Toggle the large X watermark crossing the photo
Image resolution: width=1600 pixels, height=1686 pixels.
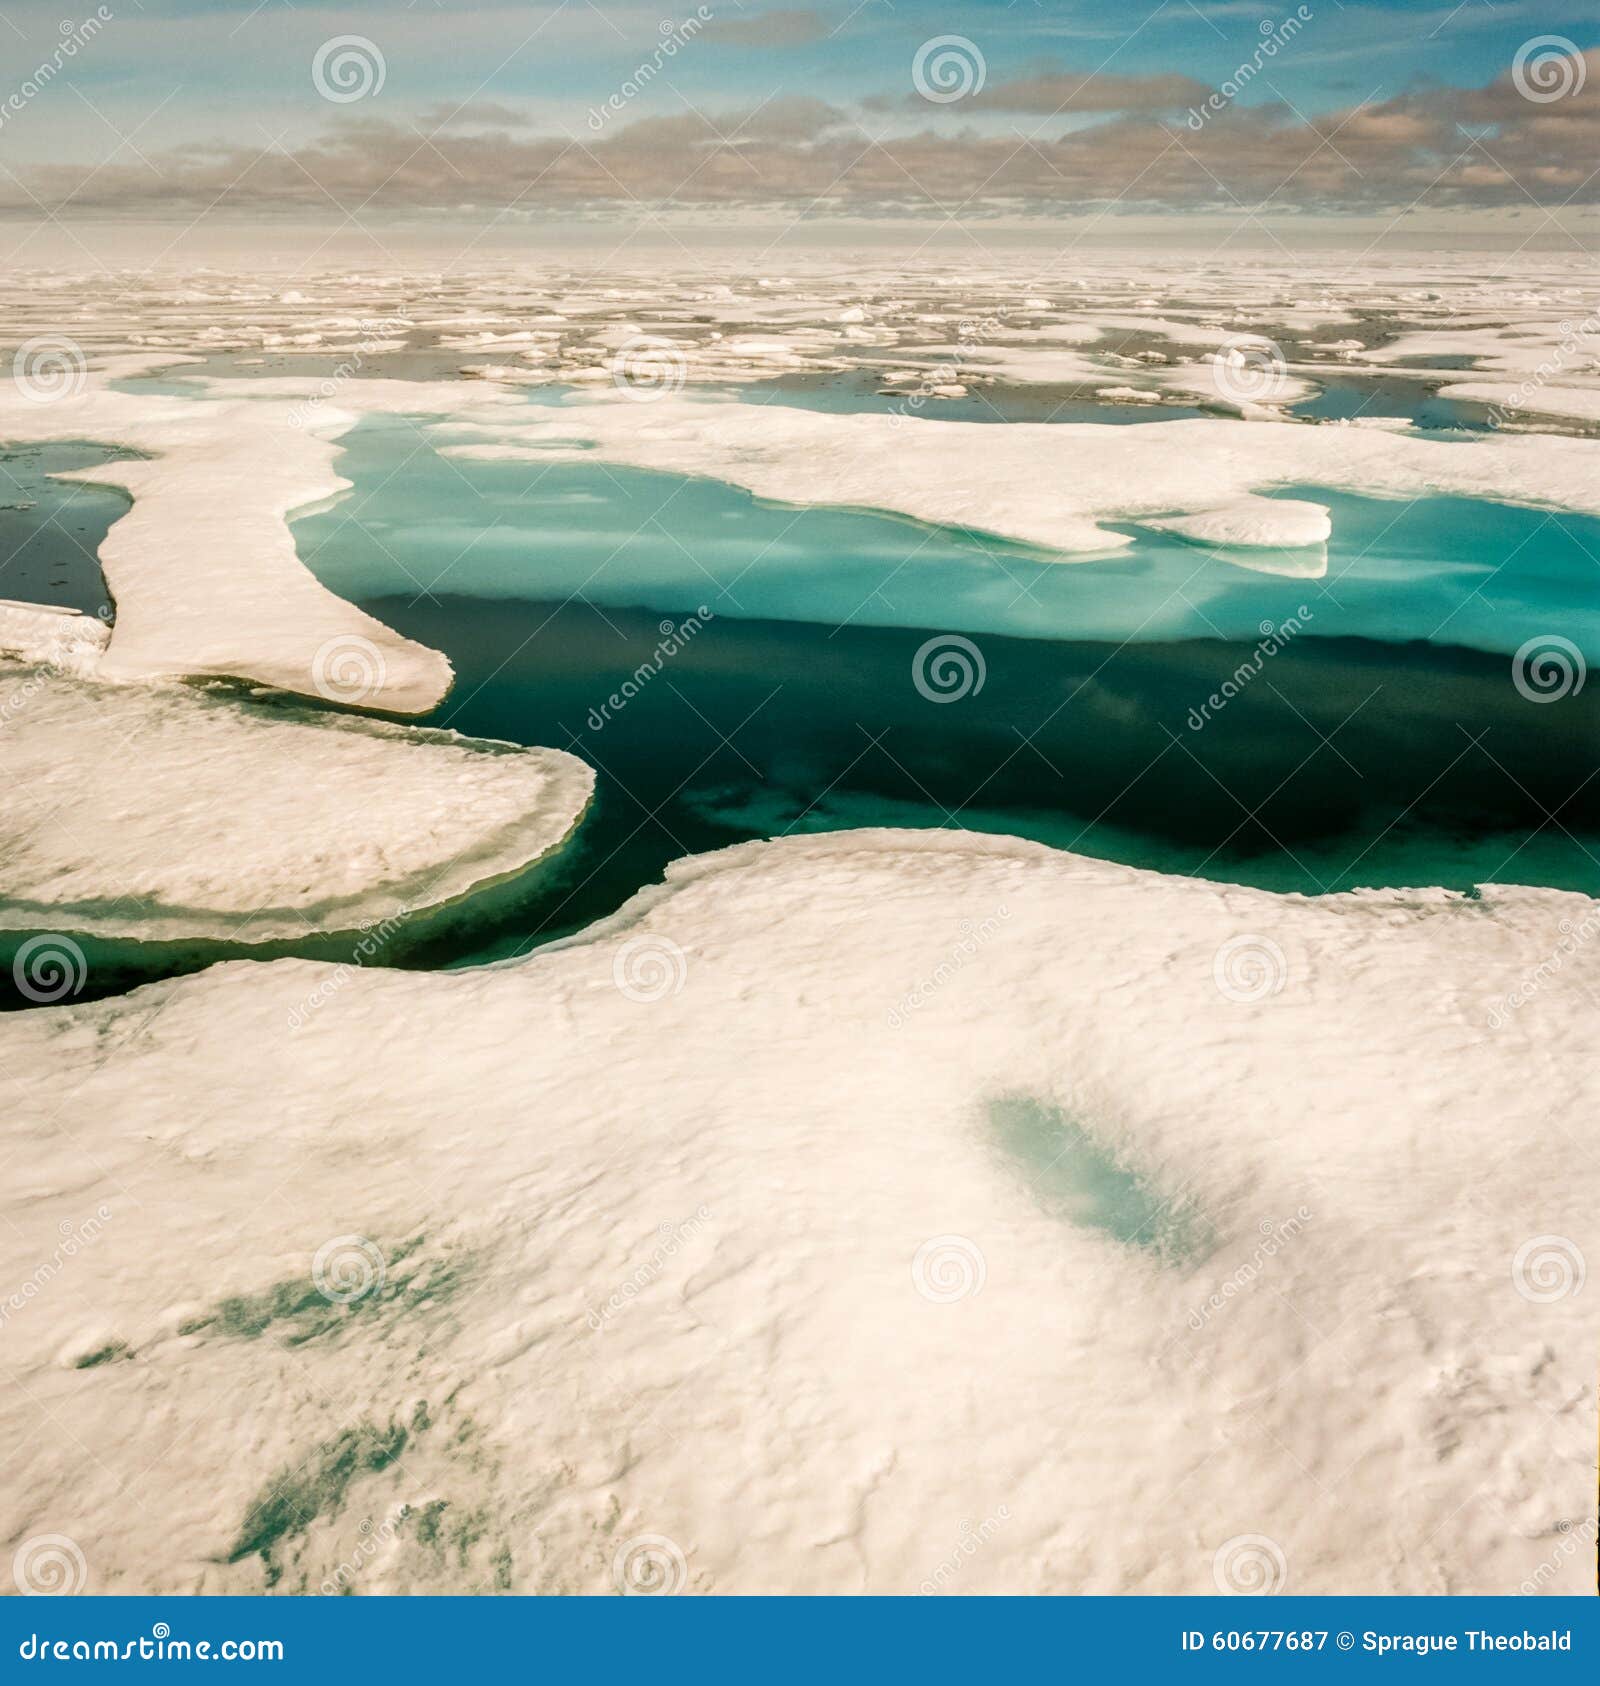point(800,843)
